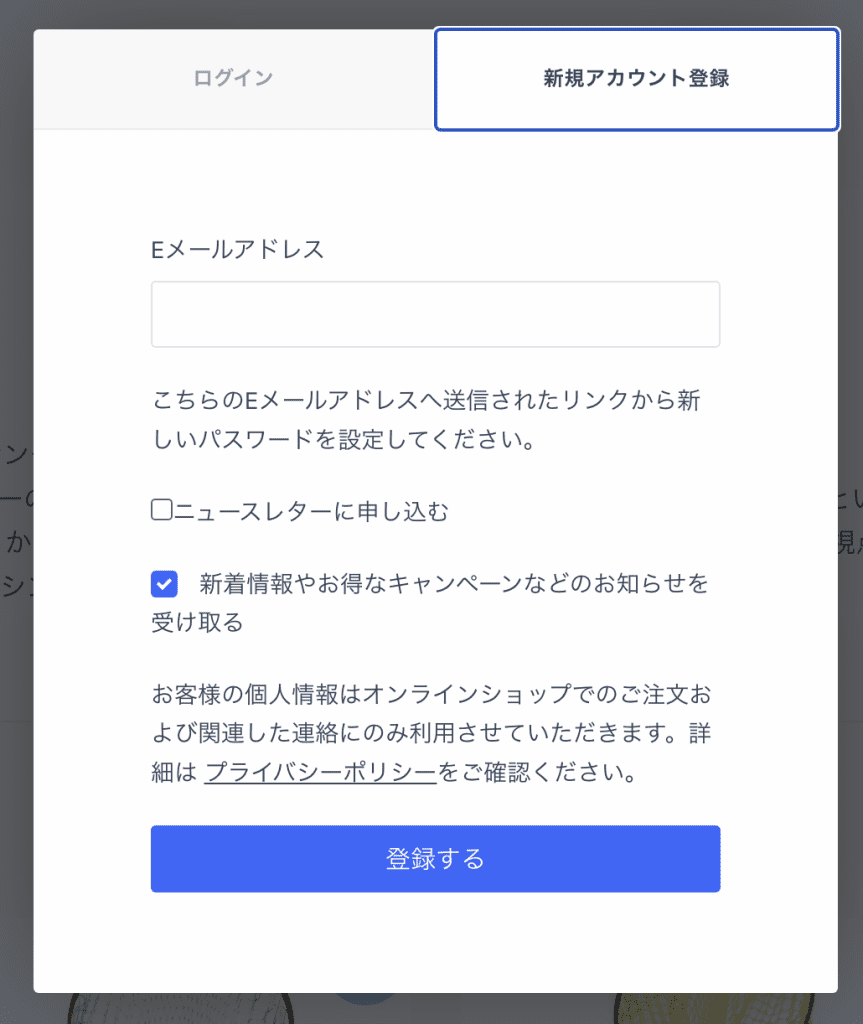The image size is (863, 1024).
Task: Click the ニュースレターに申し込む label text
Action: pos(311,512)
